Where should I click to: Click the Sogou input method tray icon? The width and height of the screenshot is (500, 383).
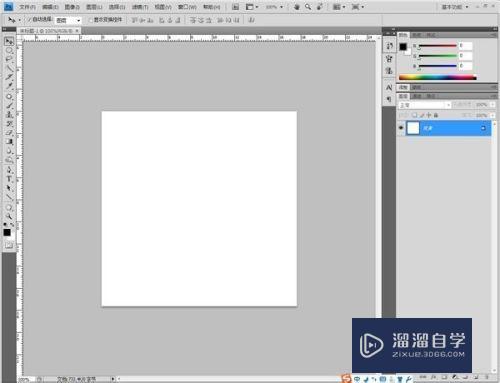click(x=347, y=378)
